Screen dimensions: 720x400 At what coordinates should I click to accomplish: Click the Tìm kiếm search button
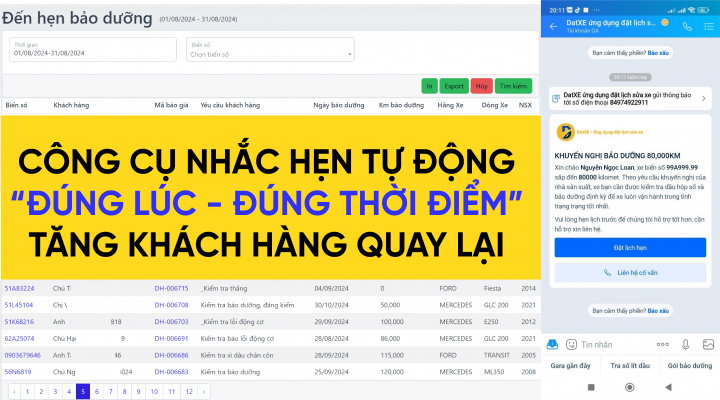513,86
